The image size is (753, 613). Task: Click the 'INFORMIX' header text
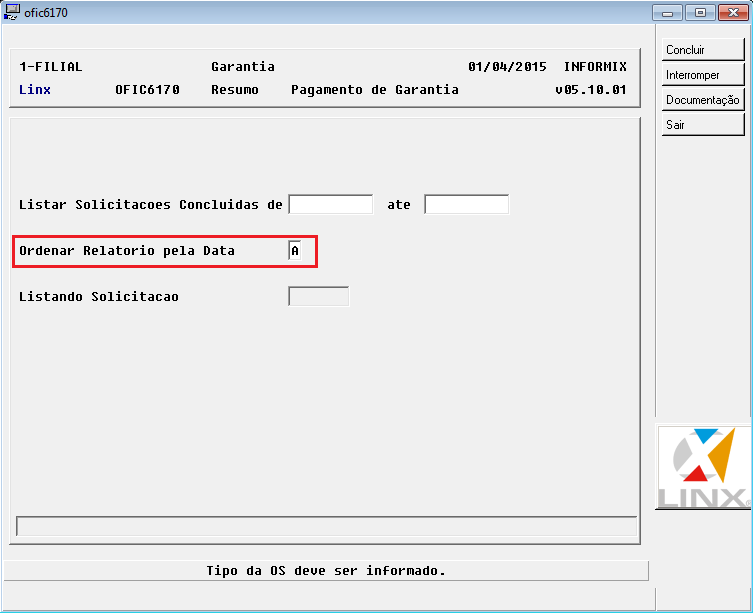click(x=595, y=67)
